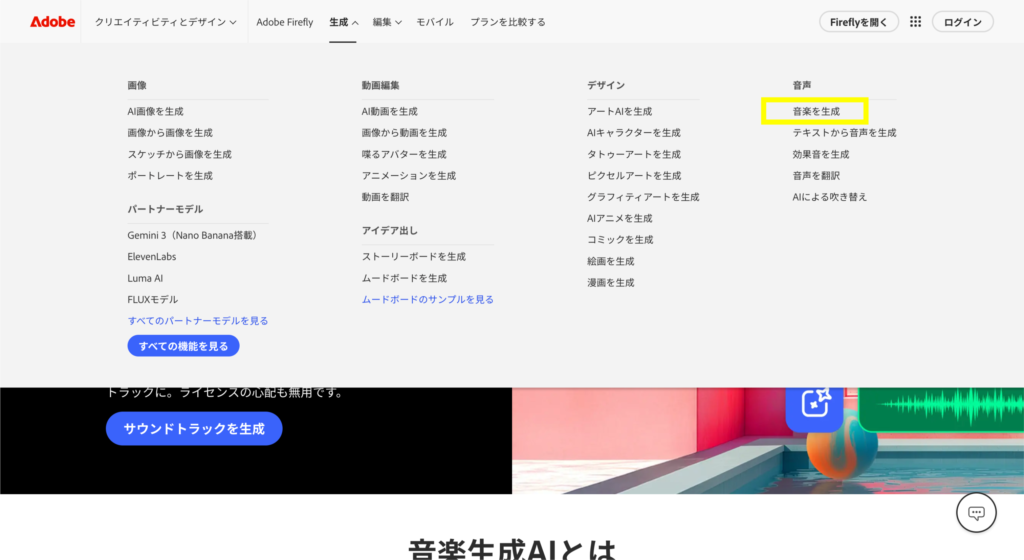Expand クリエイティビティとデザイン dropdown
This screenshot has height=560, width=1024.
tap(166, 21)
